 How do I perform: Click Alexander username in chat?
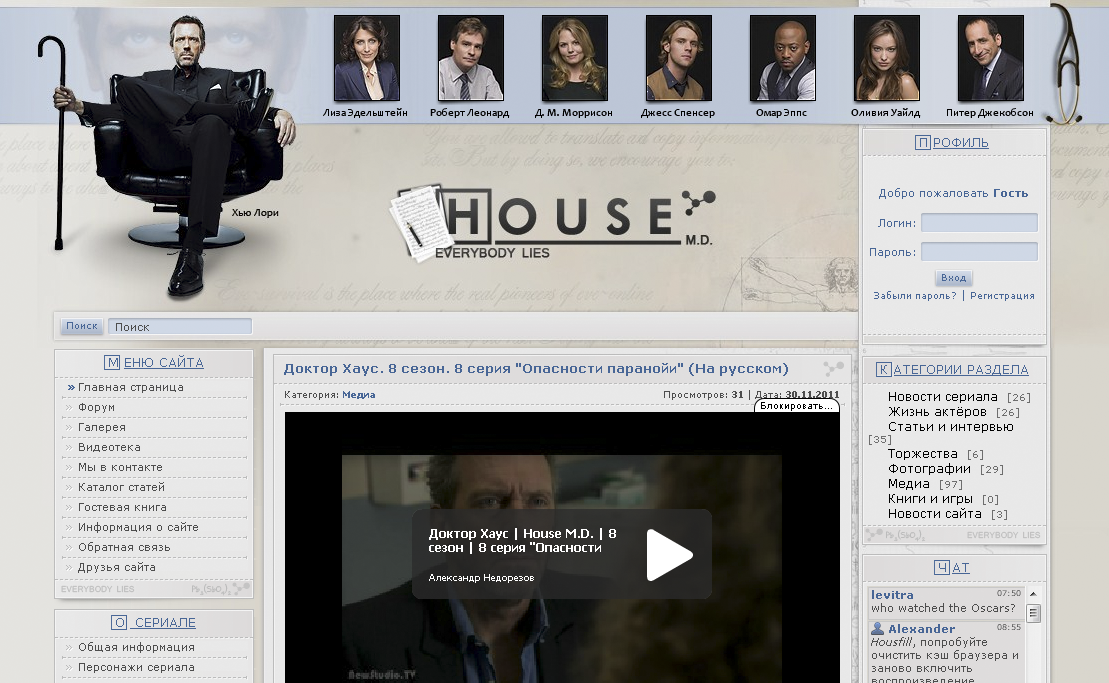(922, 629)
